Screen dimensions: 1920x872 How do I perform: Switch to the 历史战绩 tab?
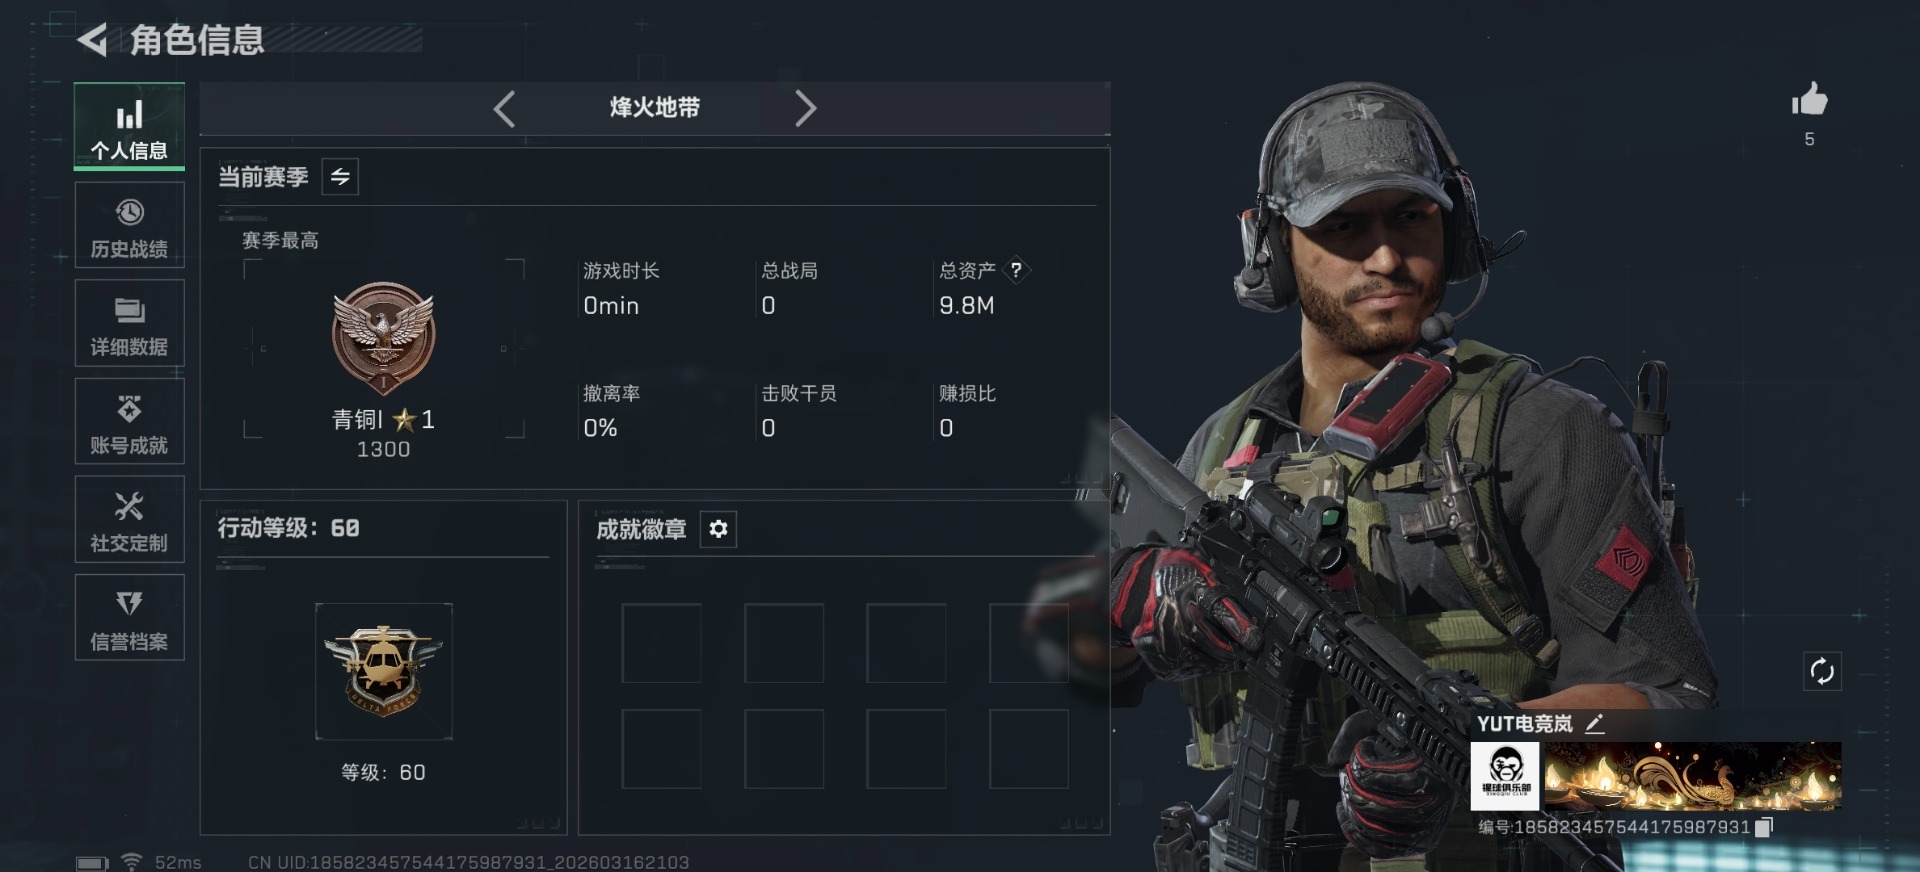coord(129,225)
